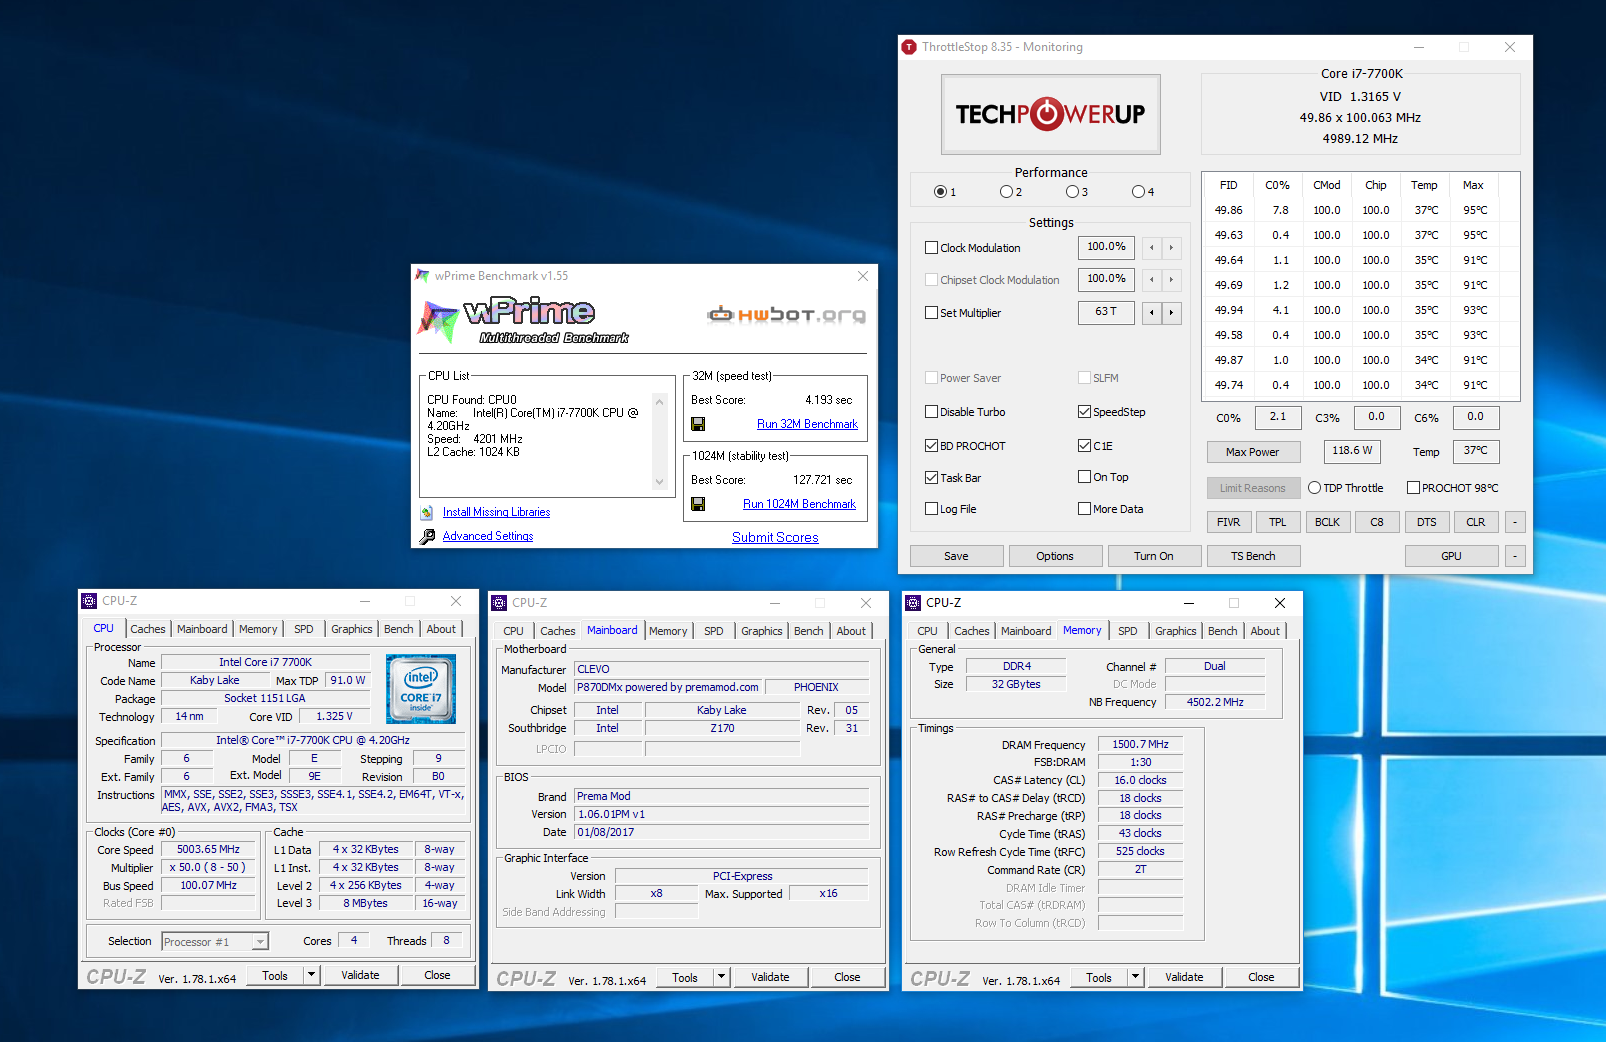Decrease Clock Modulation with left arrow
1606x1042 pixels.
pos(1152,248)
